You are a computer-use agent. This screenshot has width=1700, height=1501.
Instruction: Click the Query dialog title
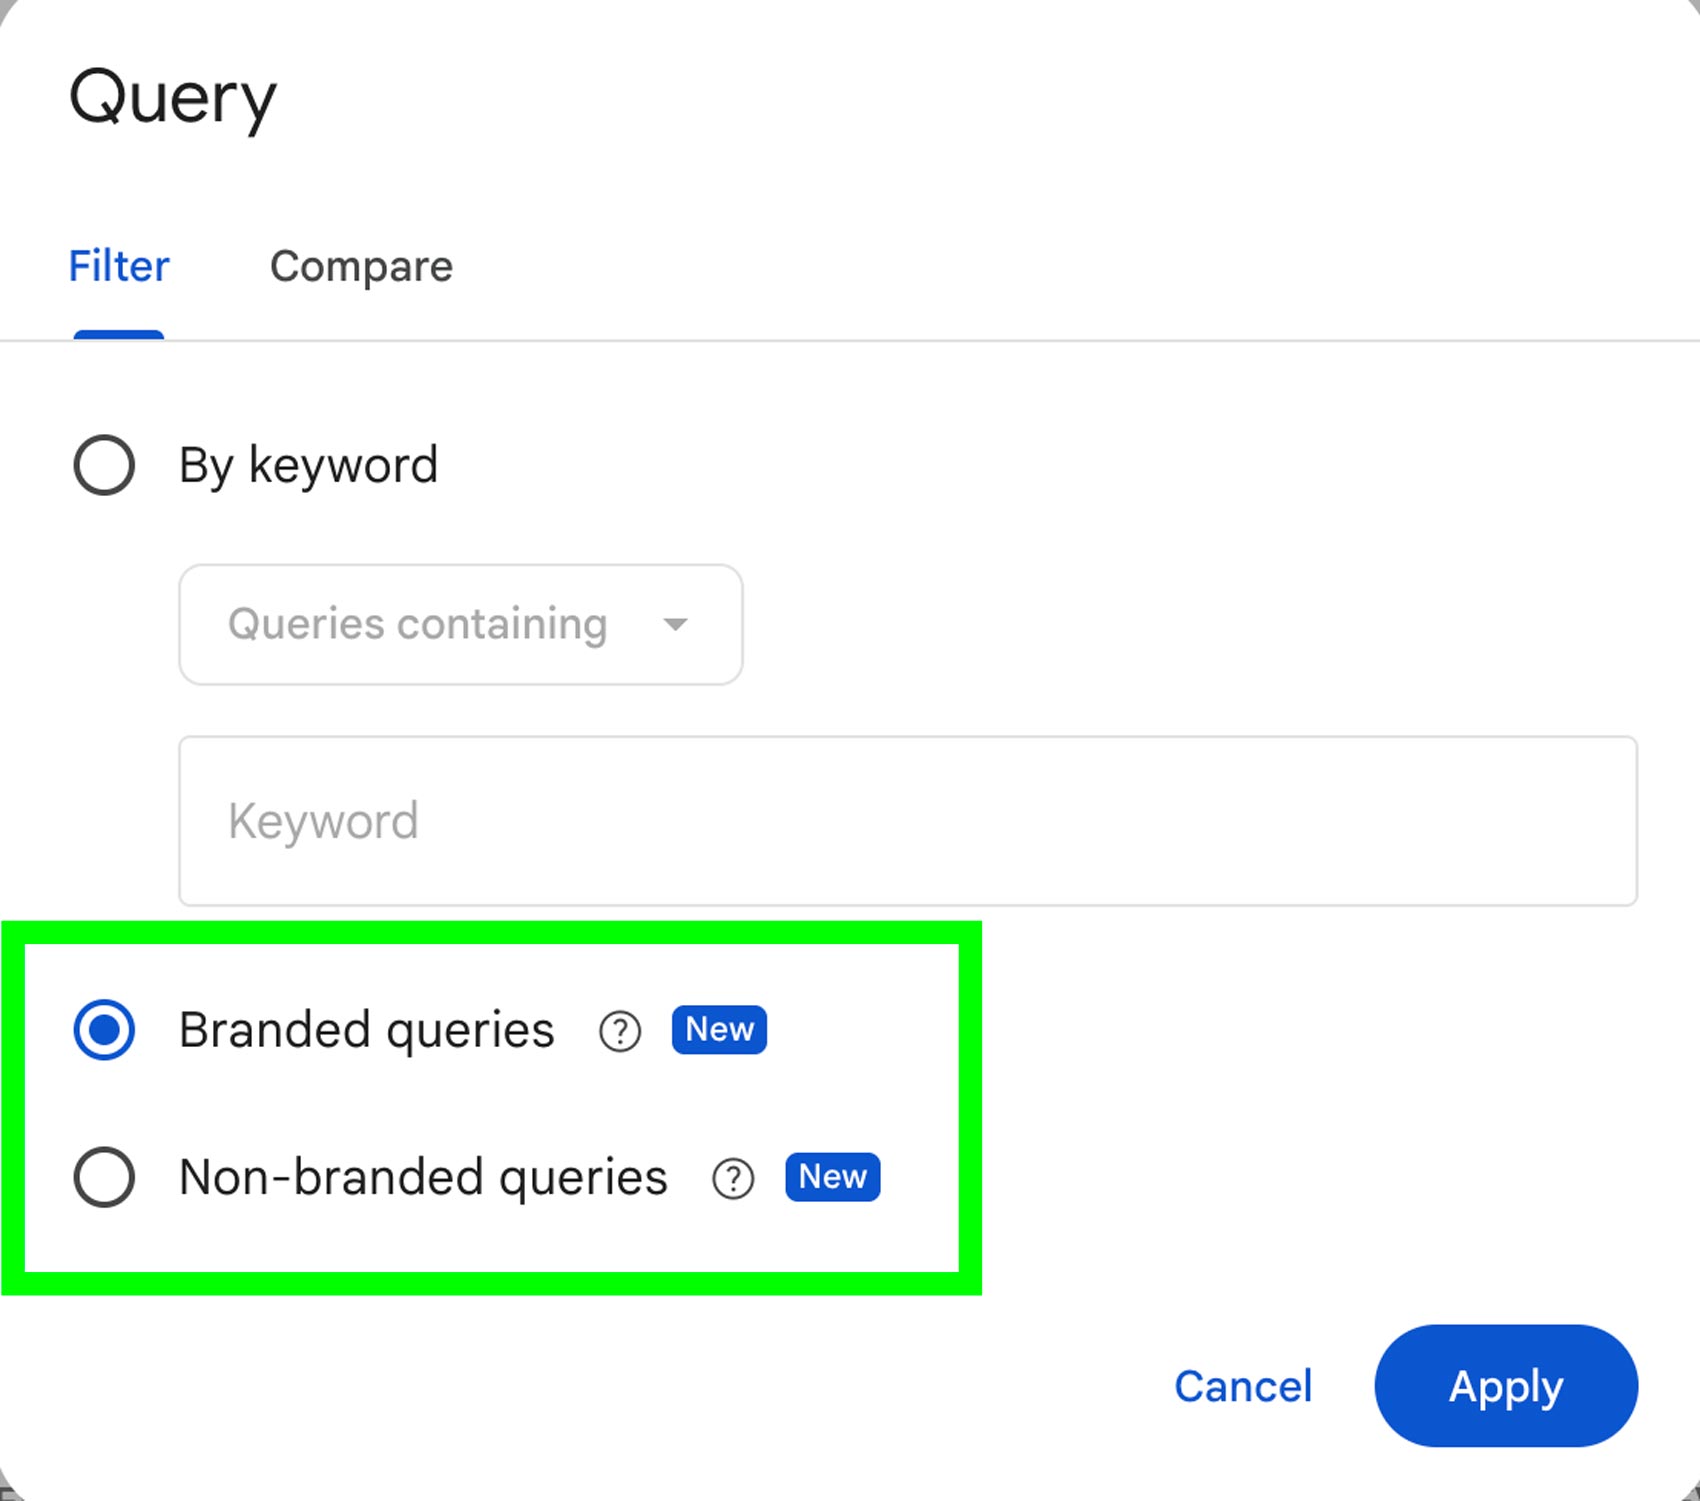click(172, 99)
